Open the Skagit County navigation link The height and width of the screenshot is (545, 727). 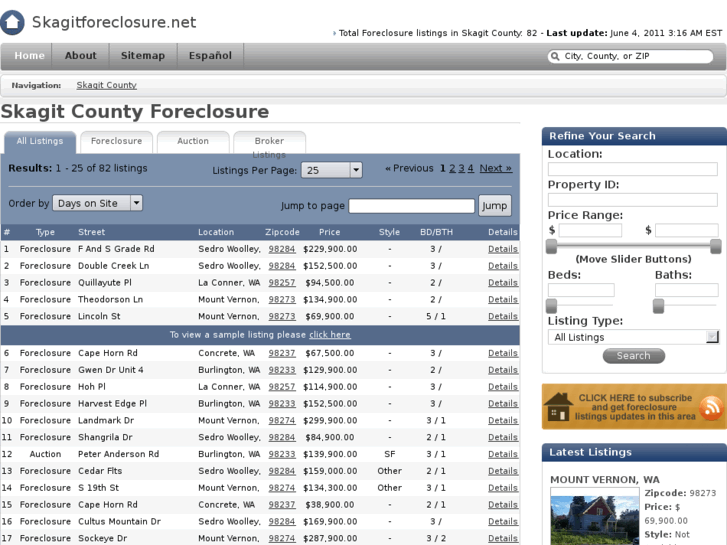[106, 85]
